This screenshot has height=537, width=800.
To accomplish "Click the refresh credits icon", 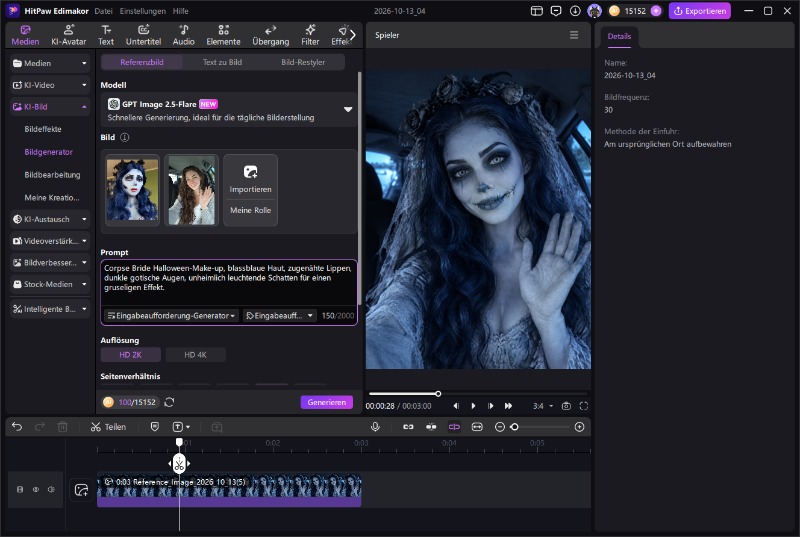I will (x=169, y=402).
